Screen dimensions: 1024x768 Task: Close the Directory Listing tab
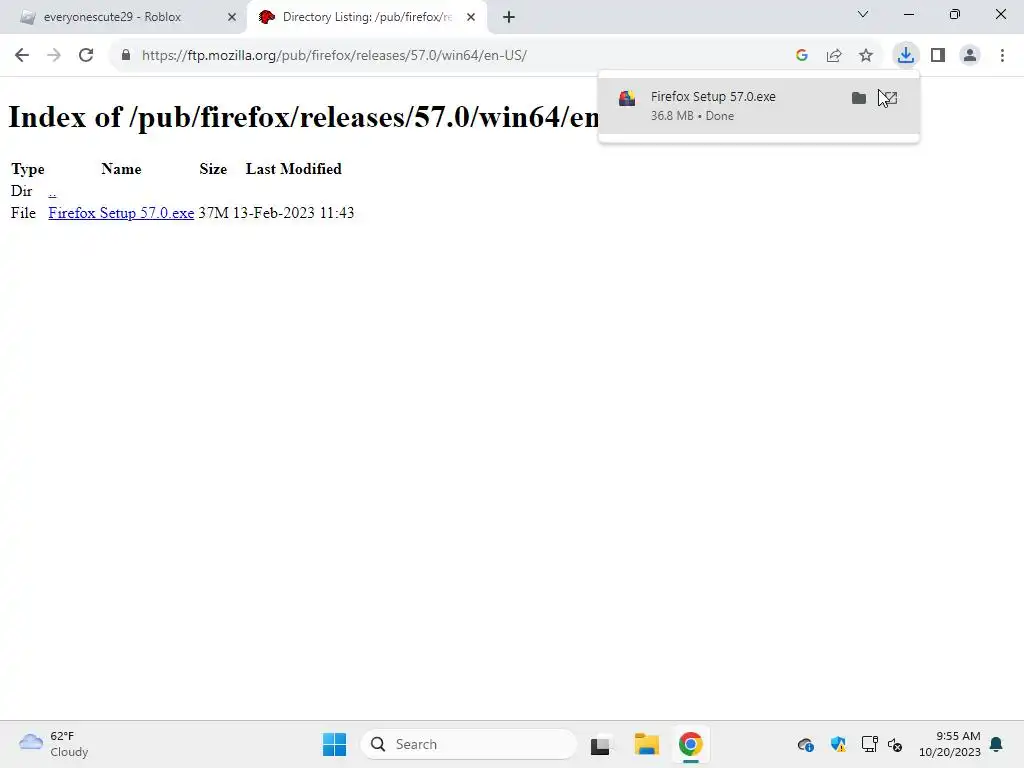pyautogui.click(x=471, y=17)
